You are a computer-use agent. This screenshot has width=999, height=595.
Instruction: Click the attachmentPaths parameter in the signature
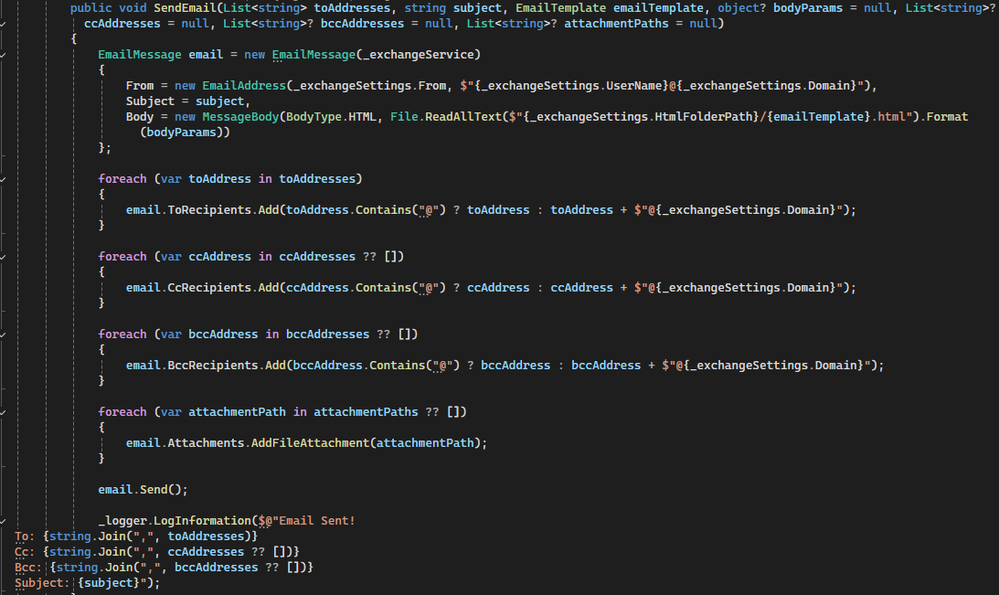[x=616, y=24]
